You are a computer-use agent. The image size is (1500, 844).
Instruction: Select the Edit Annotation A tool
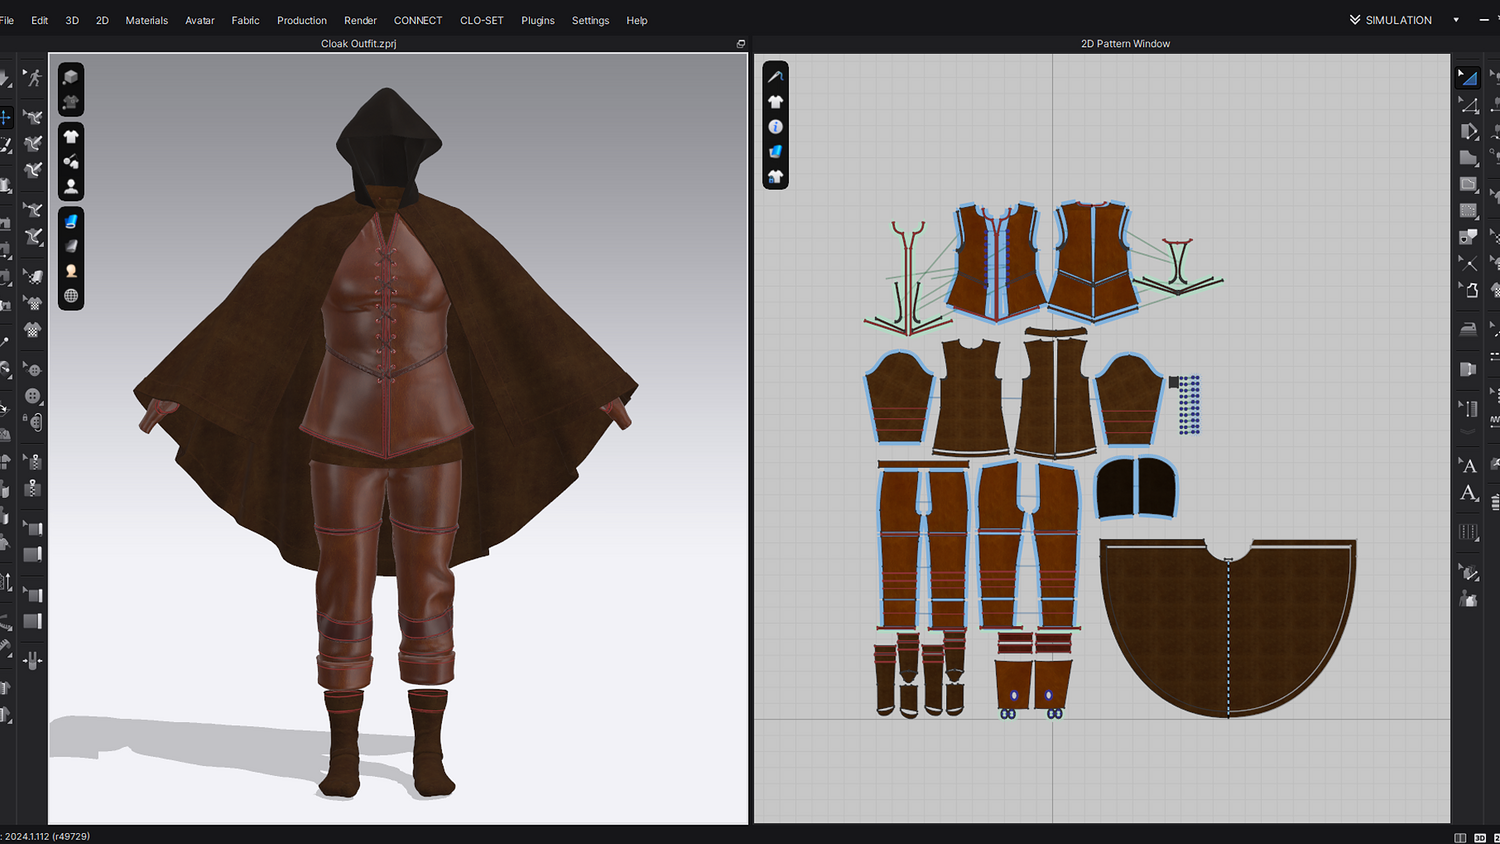point(1467,465)
